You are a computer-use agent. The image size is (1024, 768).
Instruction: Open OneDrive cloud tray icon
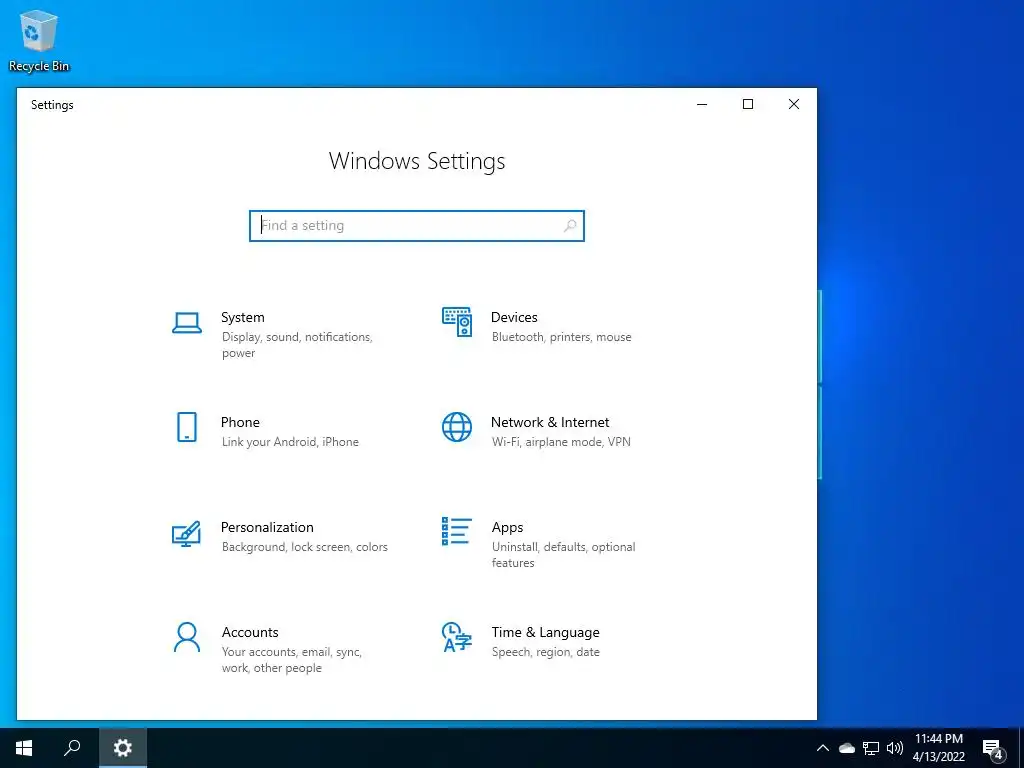(x=847, y=748)
